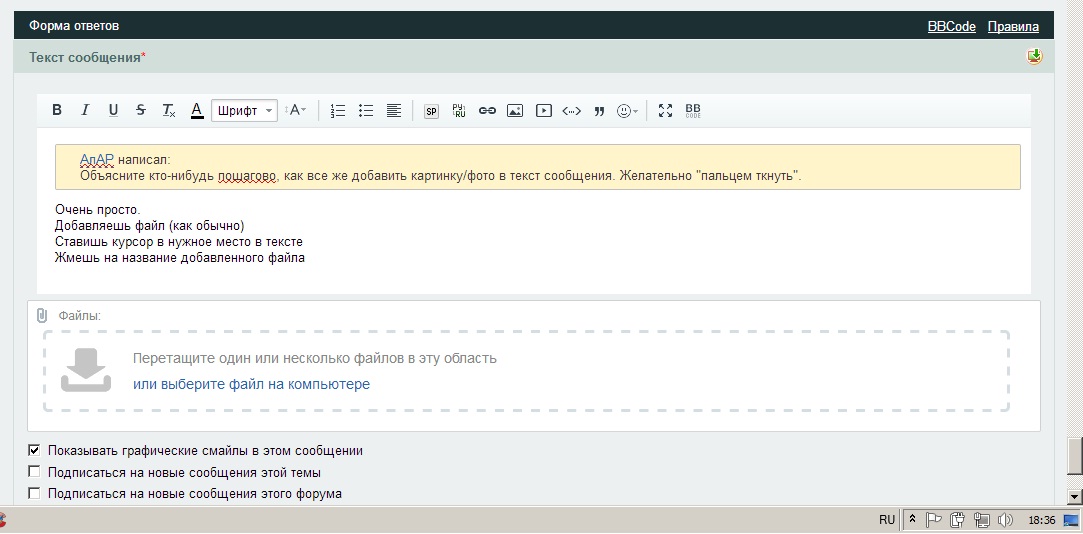Toggle bold text formatting
Viewport: 1083px width, 534px height.
57,111
